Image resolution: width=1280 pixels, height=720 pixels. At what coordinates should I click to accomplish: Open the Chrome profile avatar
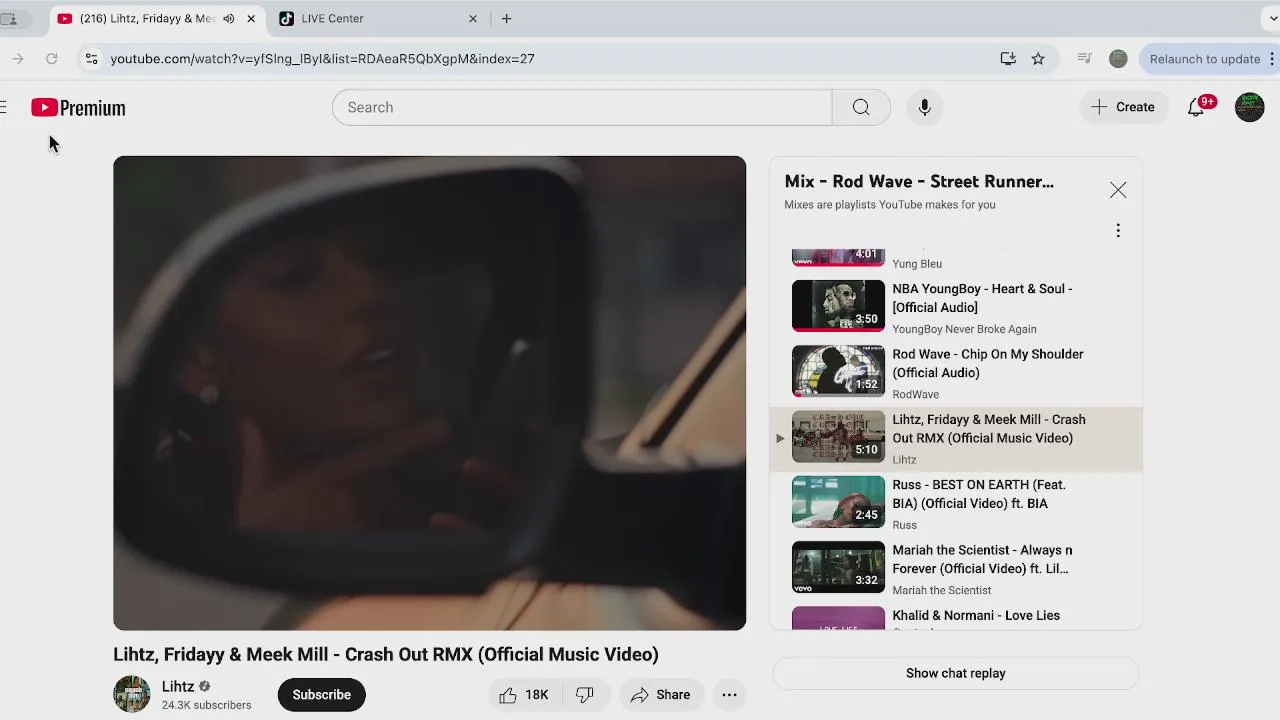tap(1118, 59)
